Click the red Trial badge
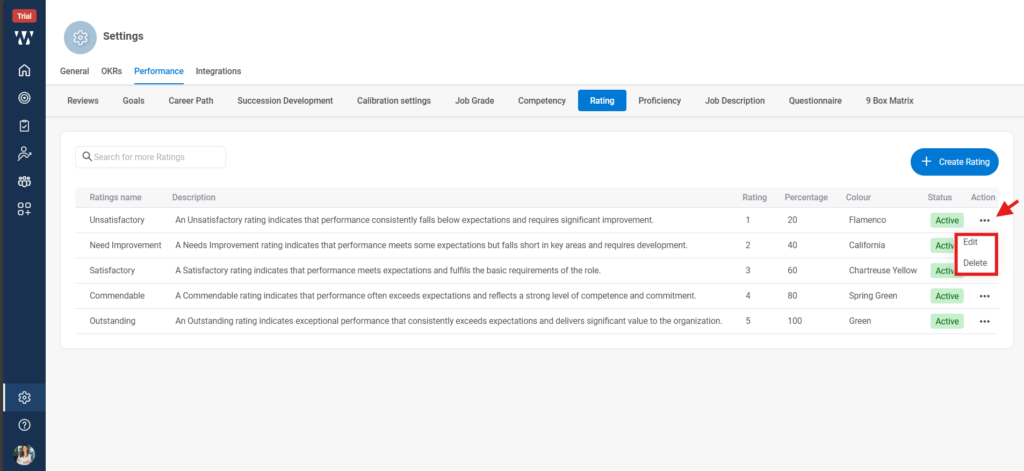The image size is (1024, 471). 24,16
